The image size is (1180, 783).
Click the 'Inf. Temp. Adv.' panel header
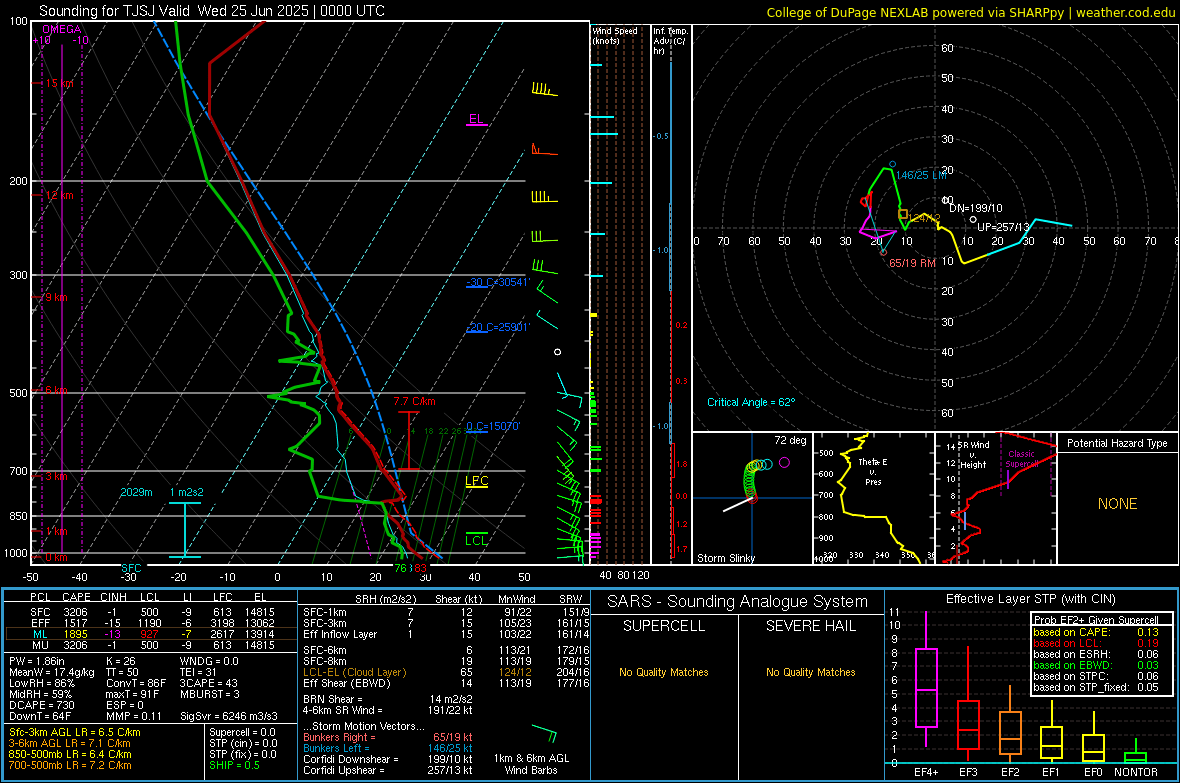(x=670, y=41)
